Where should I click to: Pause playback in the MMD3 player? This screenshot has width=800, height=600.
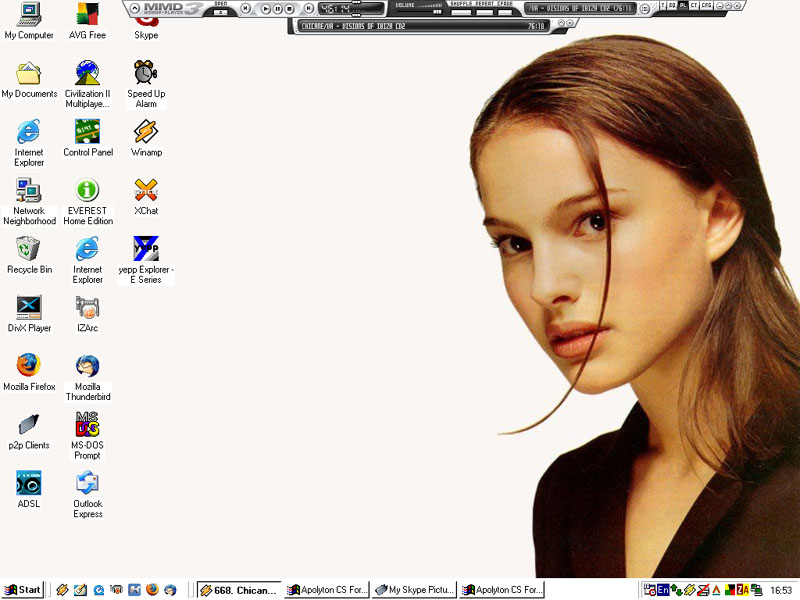coord(277,9)
